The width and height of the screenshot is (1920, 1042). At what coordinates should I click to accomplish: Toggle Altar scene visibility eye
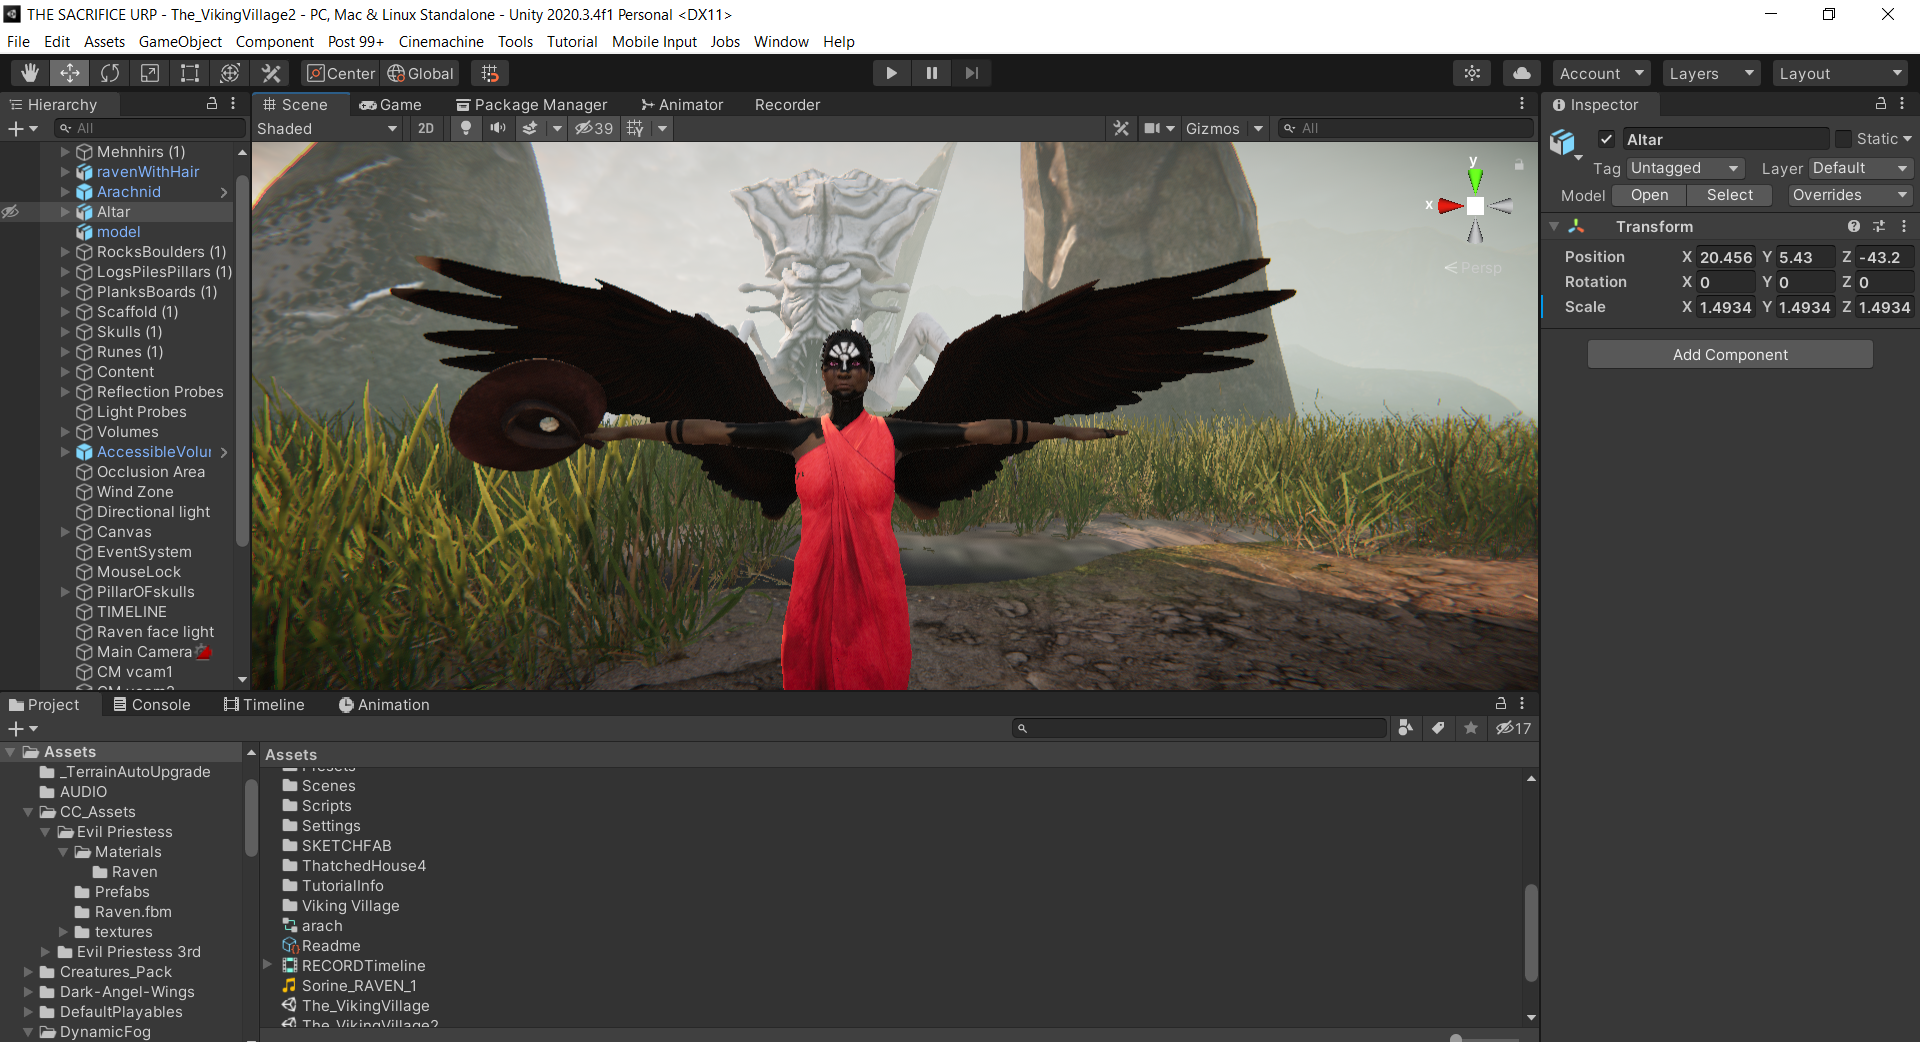10,212
